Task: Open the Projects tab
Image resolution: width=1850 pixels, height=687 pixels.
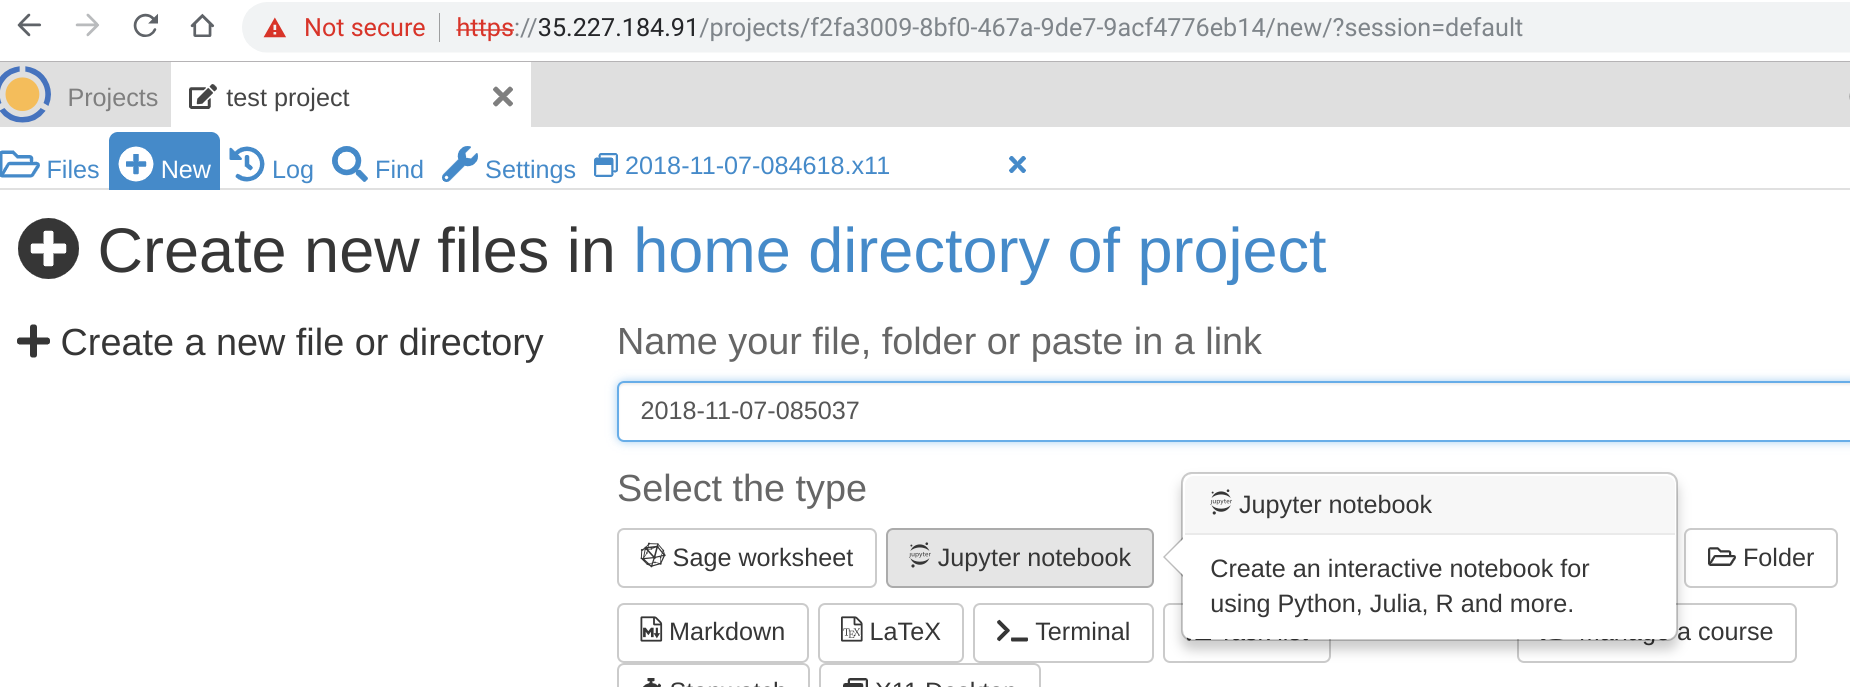Action: [112, 97]
